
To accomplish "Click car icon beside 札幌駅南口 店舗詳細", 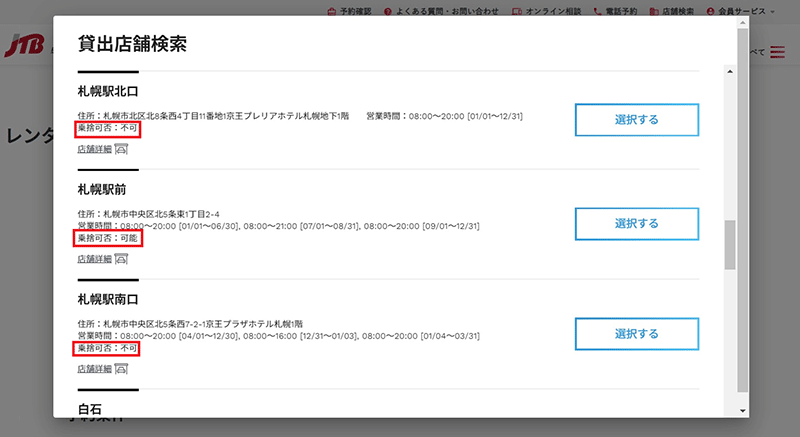I will click(120, 368).
